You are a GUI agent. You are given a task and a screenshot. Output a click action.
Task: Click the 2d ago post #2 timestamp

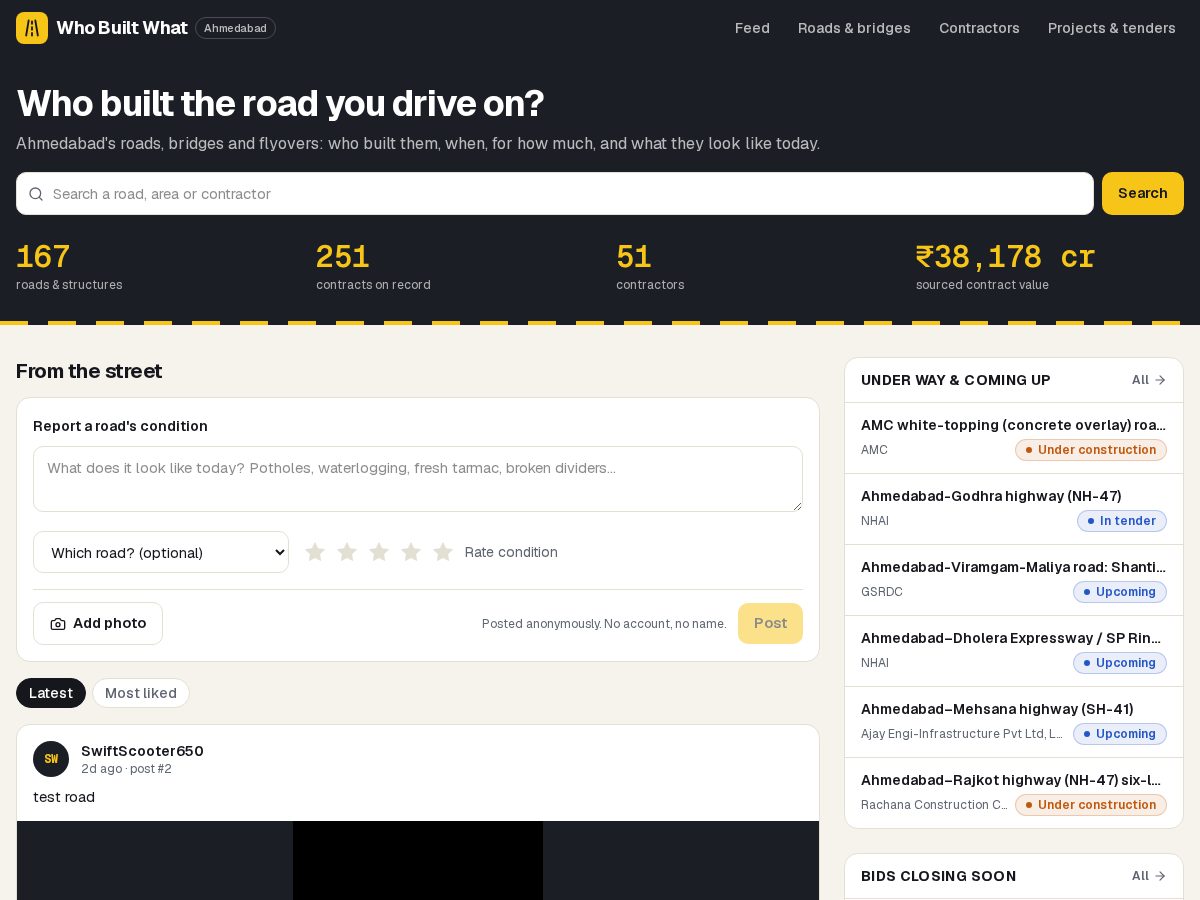click(x=126, y=769)
